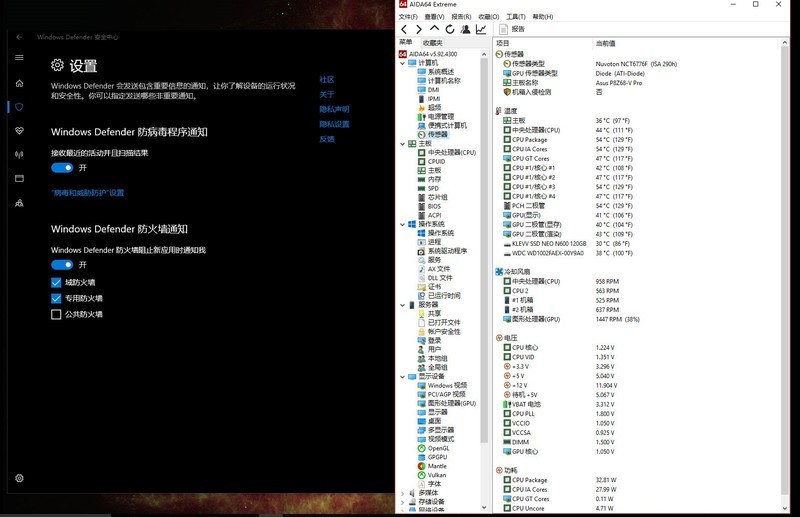Collapse 显示设备 node in tree
800x517 pixels.
click(x=403, y=377)
